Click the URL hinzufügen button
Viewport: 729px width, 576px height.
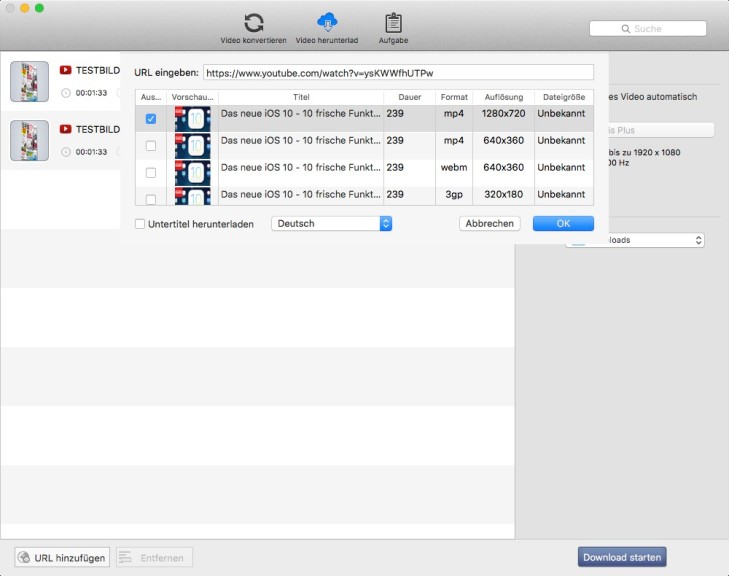62,557
